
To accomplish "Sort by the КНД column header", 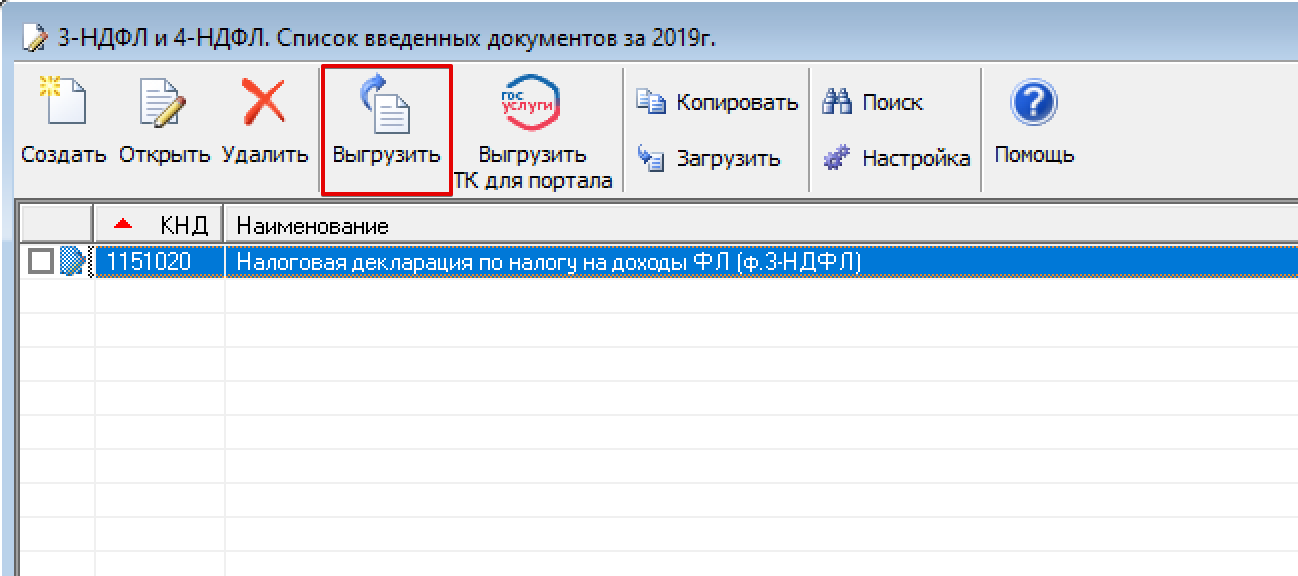I will point(159,224).
